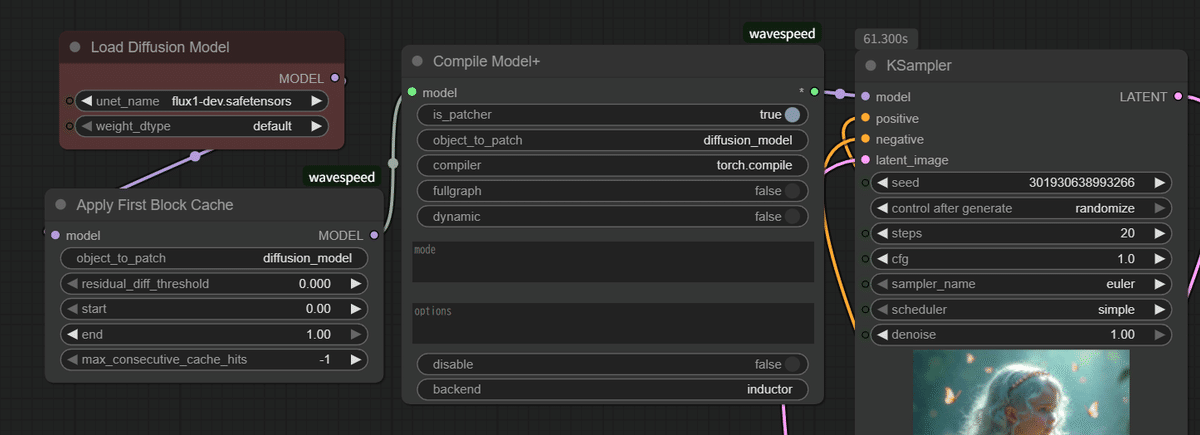Collapse the KSampler node
The height and width of the screenshot is (435, 1200).
coord(871,66)
